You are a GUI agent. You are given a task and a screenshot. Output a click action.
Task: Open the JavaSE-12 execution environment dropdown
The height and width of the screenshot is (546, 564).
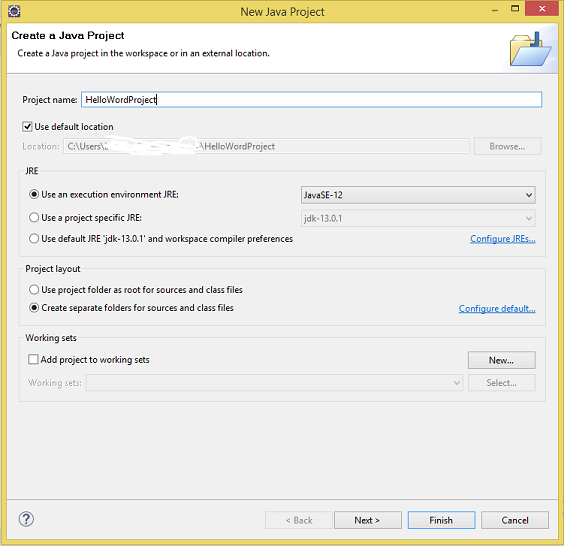tap(418, 195)
